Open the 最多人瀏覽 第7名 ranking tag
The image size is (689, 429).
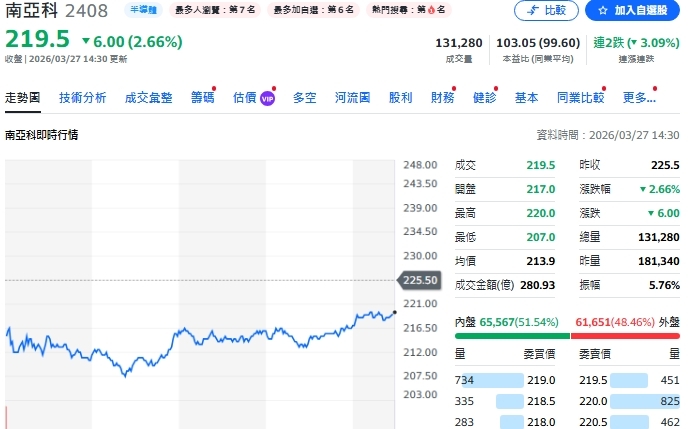[217, 10]
